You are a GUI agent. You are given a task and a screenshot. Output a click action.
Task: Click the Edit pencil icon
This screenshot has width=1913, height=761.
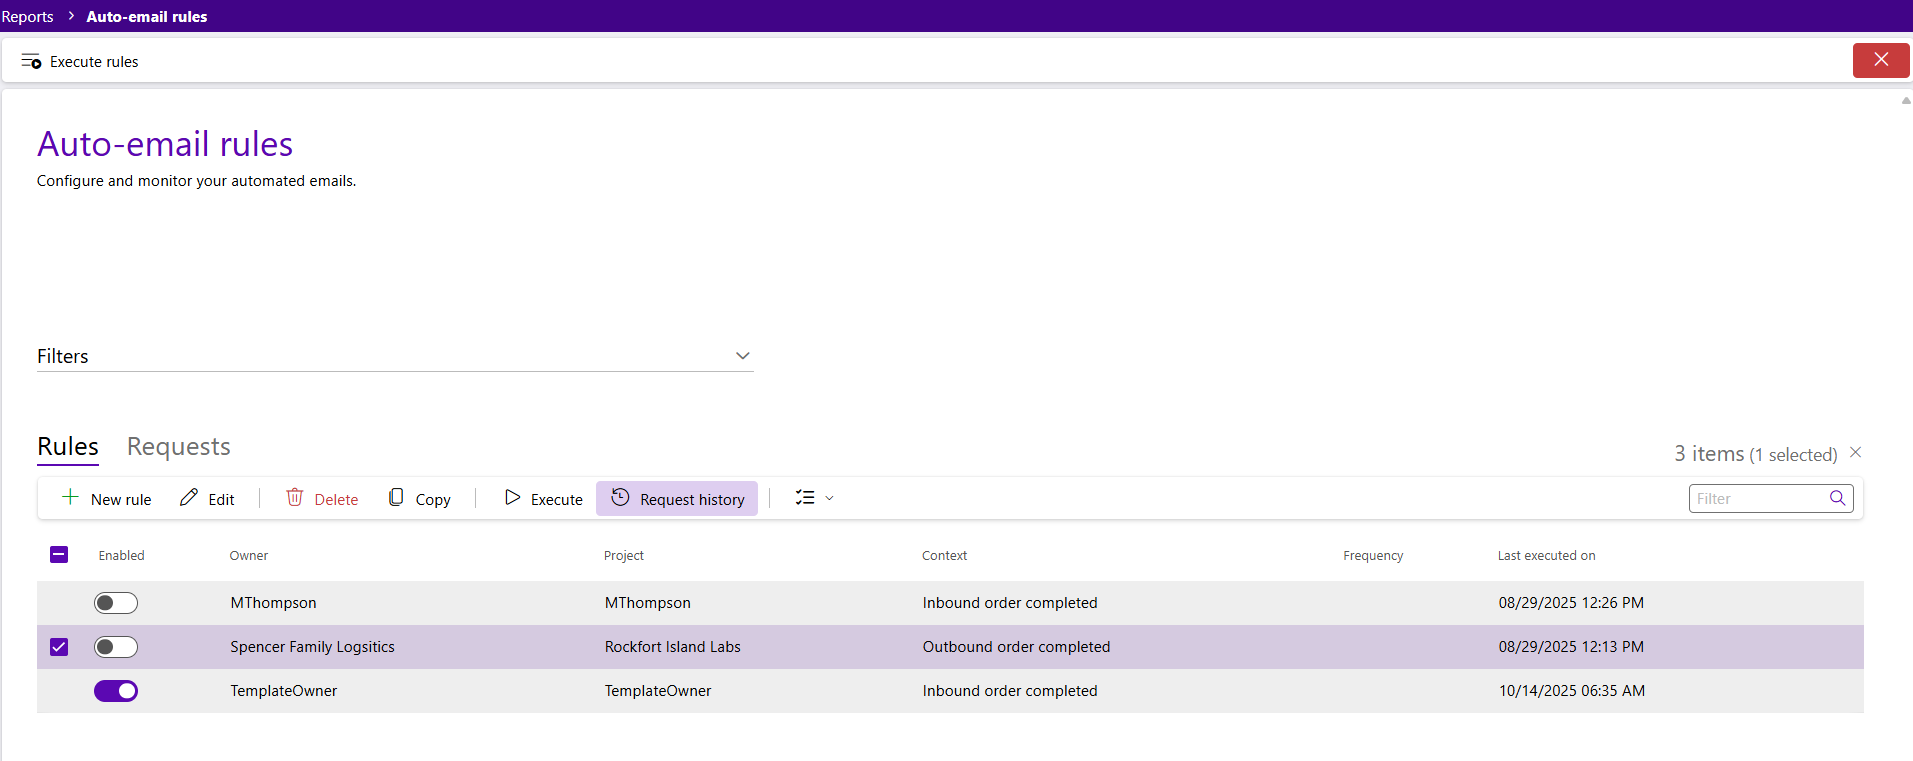tap(189, 498)
